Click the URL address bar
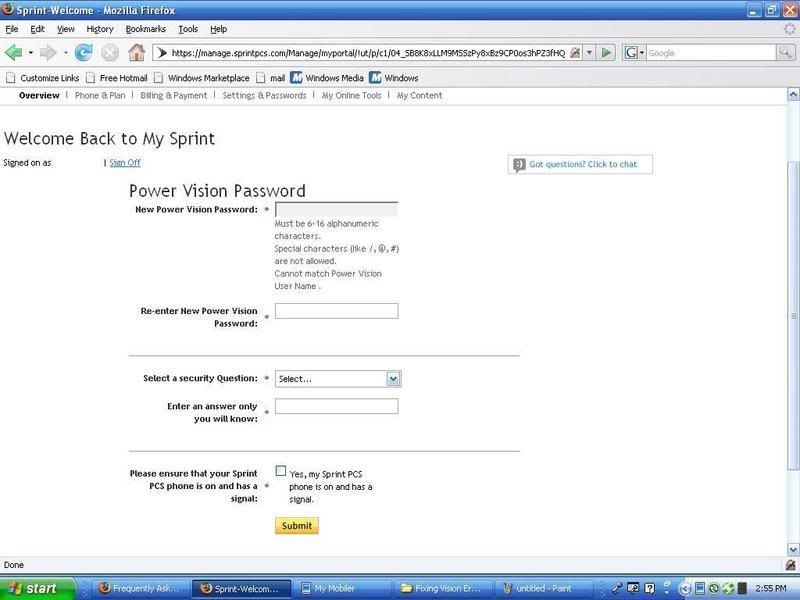Image resolution: width=800 pixels, height=600 pixels. click(x=367, y=53)
